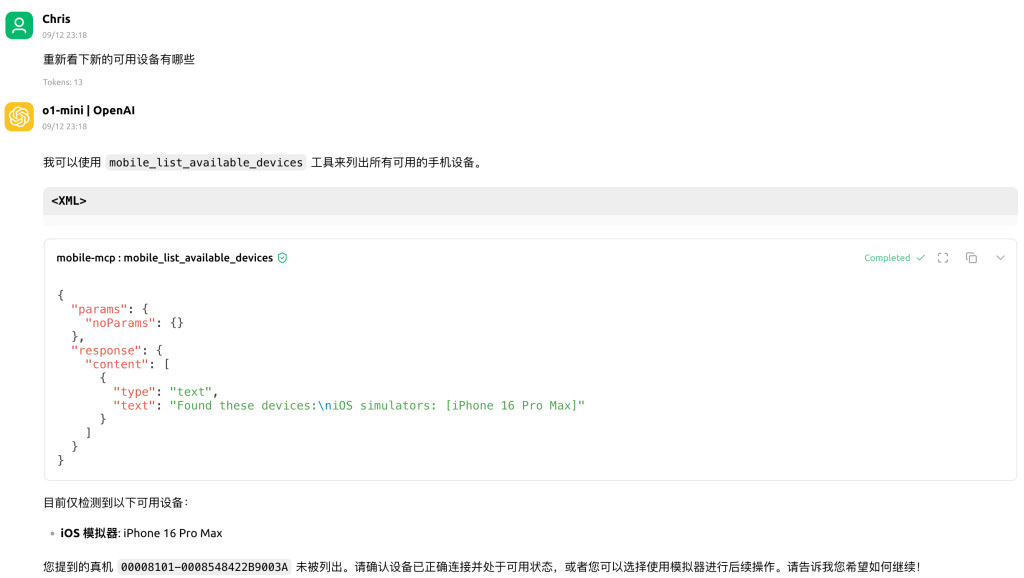Click the green Completed checkmark icon
Viewport: 1024px width, 578px height.
pyautogui.click(x=921, y=258)
